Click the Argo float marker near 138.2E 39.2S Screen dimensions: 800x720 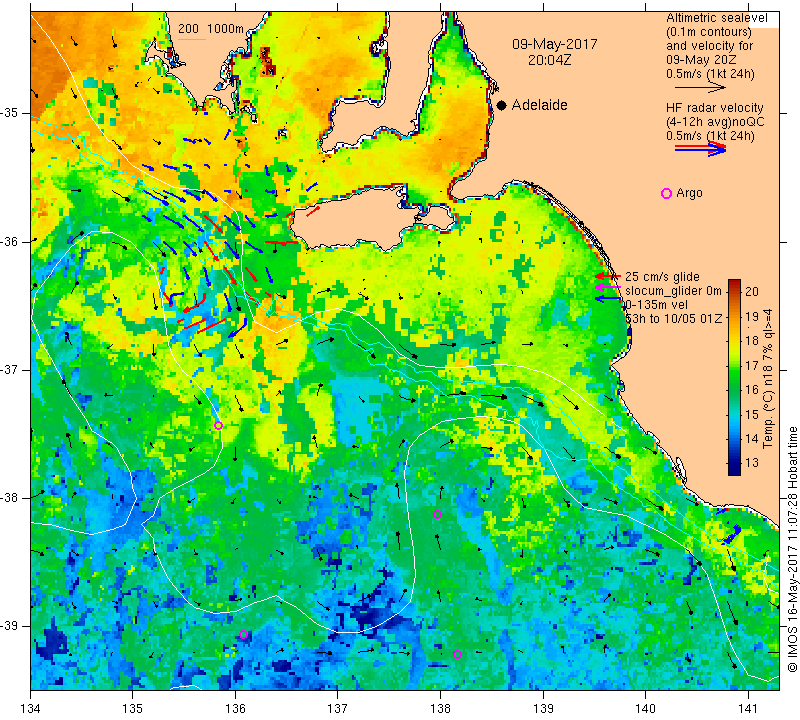click(457, 655)
